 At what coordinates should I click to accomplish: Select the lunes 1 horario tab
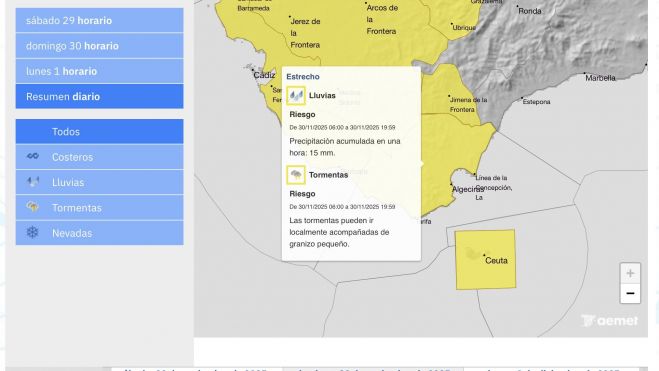click(x=100, y=71)
